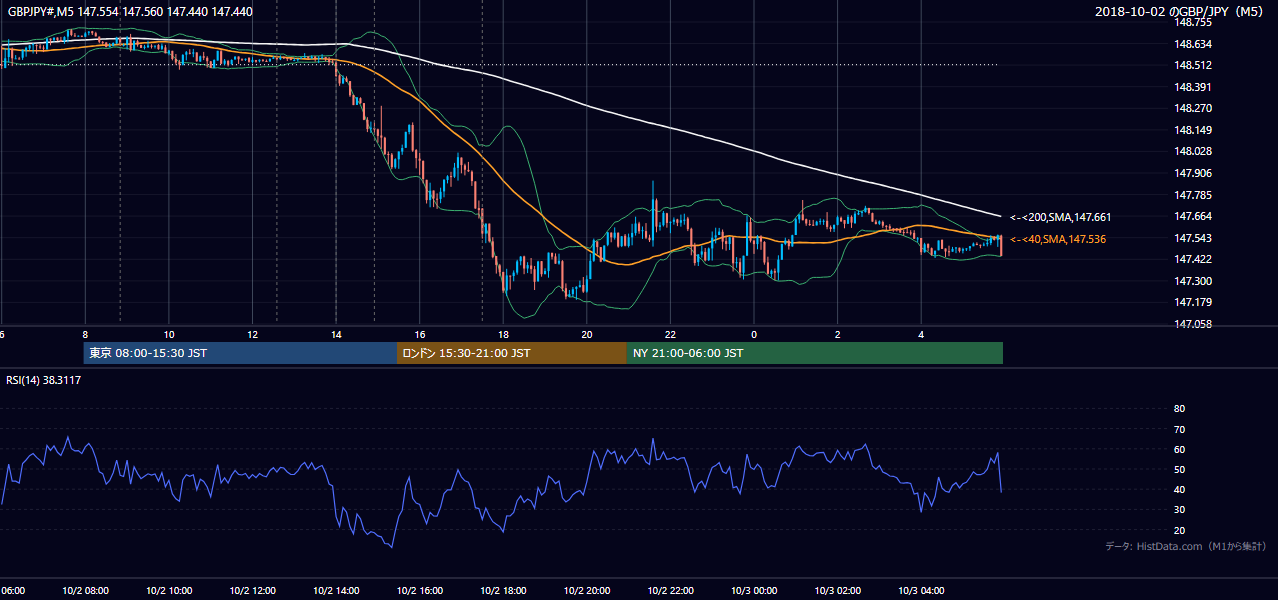Click hour label 16 under the price chart
The height and width of the screenshot is (600, 1278).
pyautogui.click(x=420, y=335)
